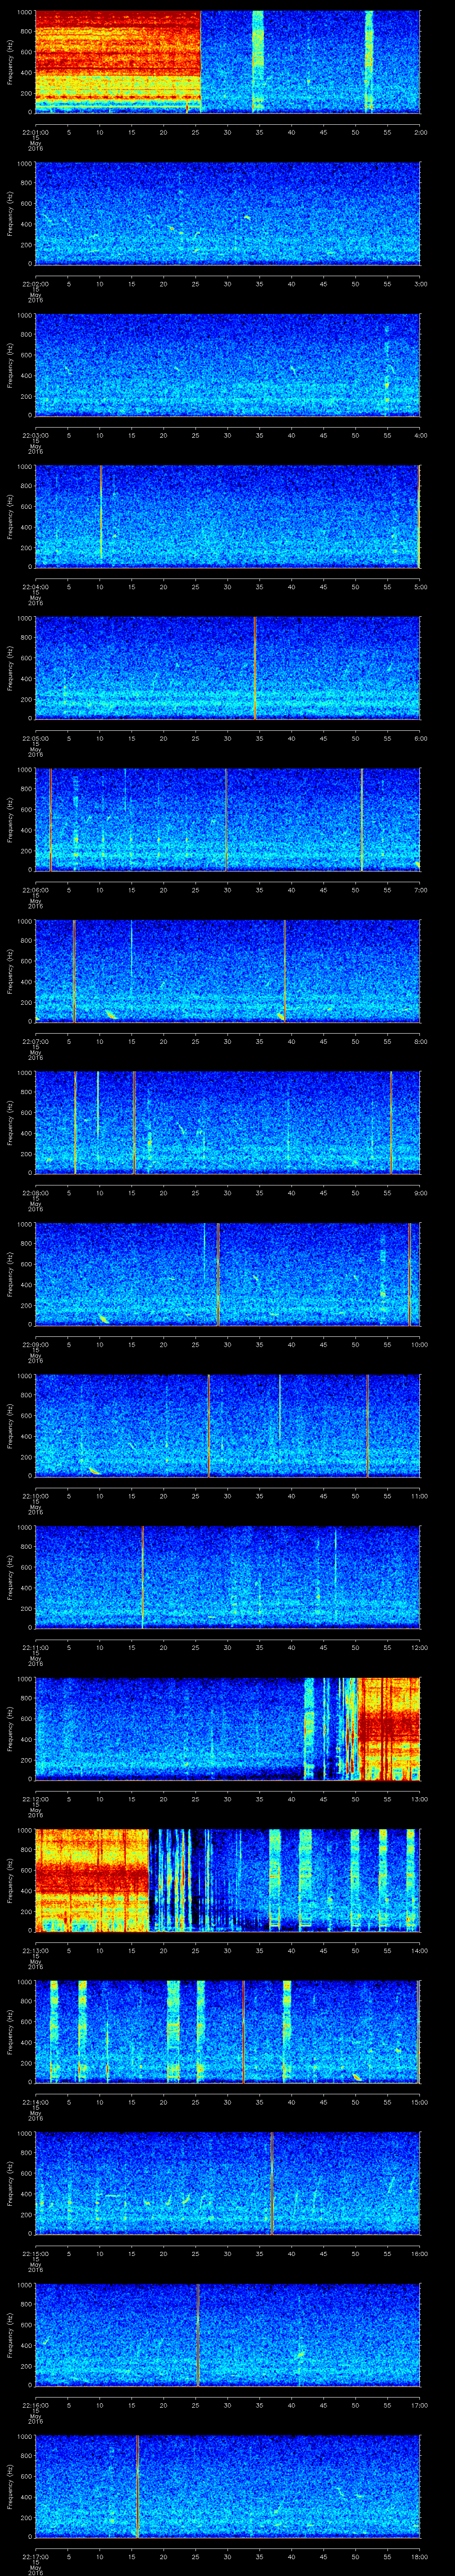
Task: Select the 22:05:00 time axis label
Action: (35, 738)
